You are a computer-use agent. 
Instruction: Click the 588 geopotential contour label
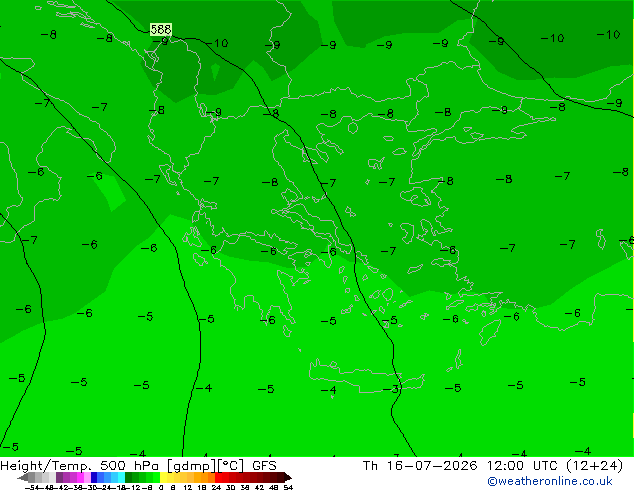[x=161, y=30]
